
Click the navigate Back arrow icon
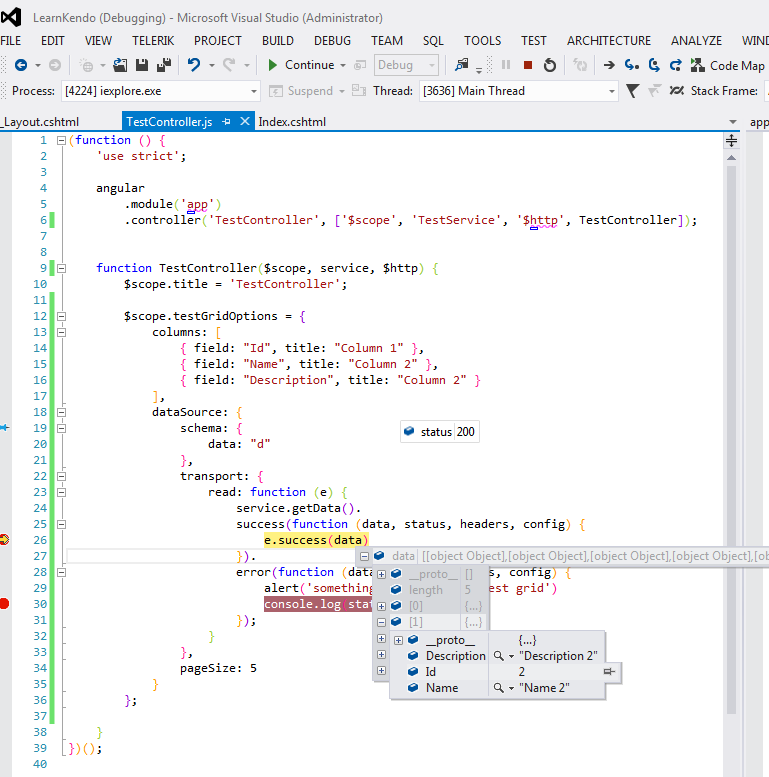[19, 65]
